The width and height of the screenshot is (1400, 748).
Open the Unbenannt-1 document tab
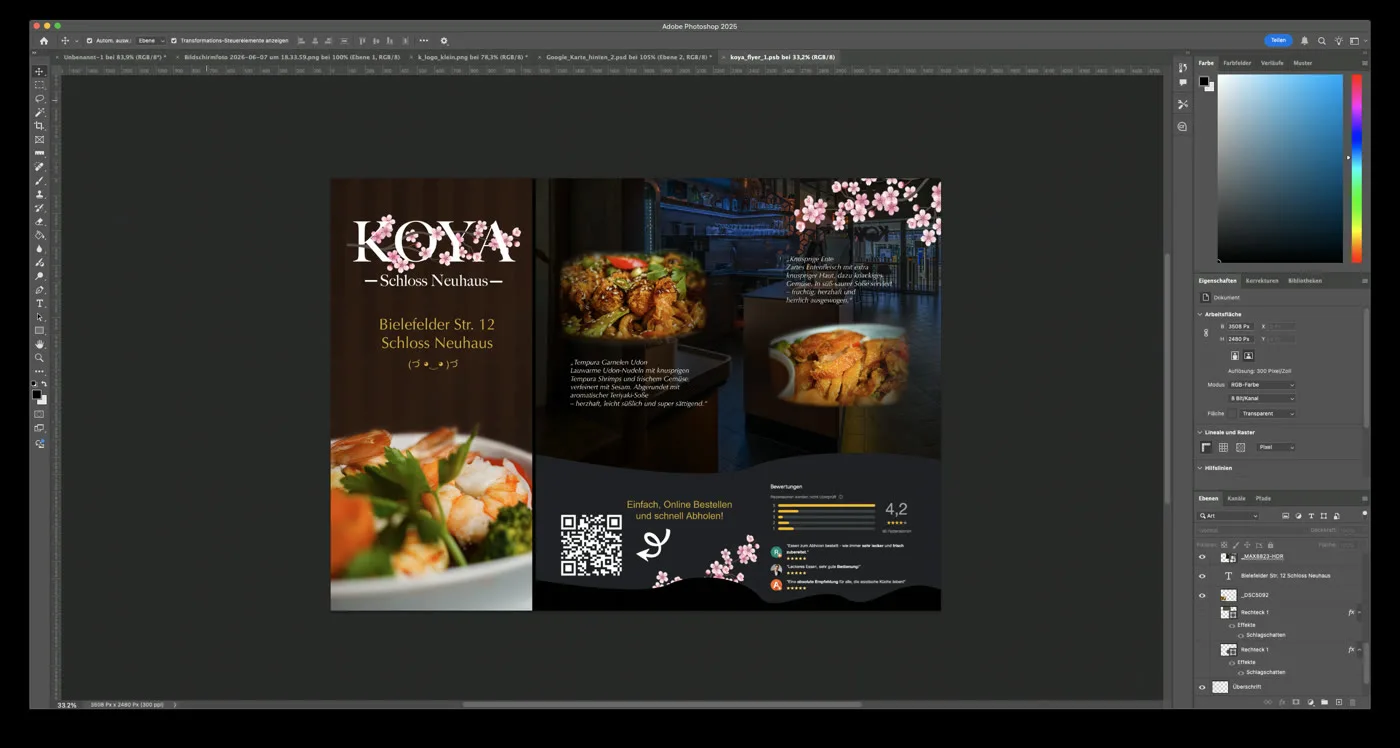click(x=113, y=57)
